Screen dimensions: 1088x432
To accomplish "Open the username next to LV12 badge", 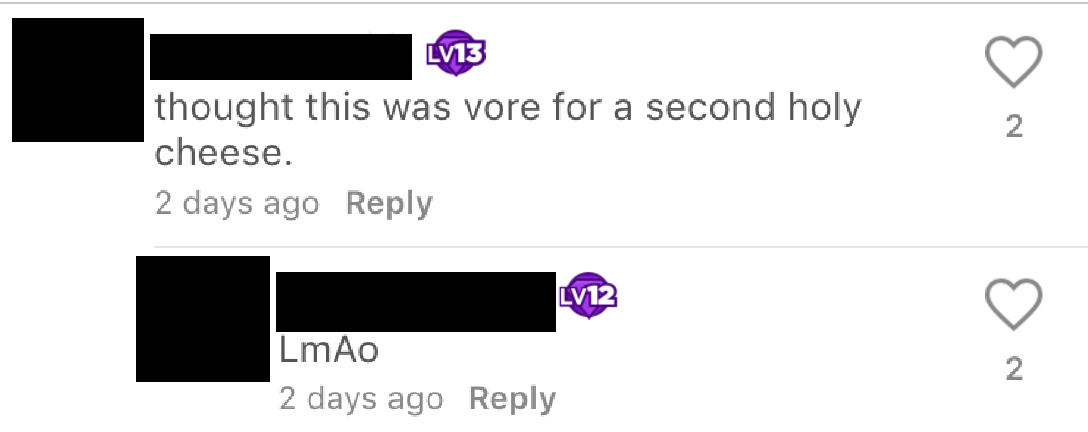I will coord(416,302).
